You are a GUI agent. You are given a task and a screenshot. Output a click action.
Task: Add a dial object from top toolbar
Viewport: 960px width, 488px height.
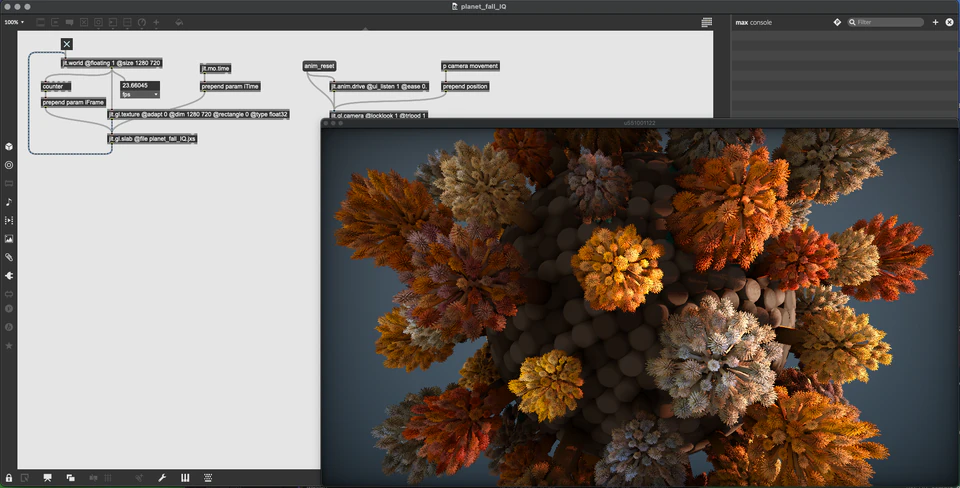click(x=142, y=22)
